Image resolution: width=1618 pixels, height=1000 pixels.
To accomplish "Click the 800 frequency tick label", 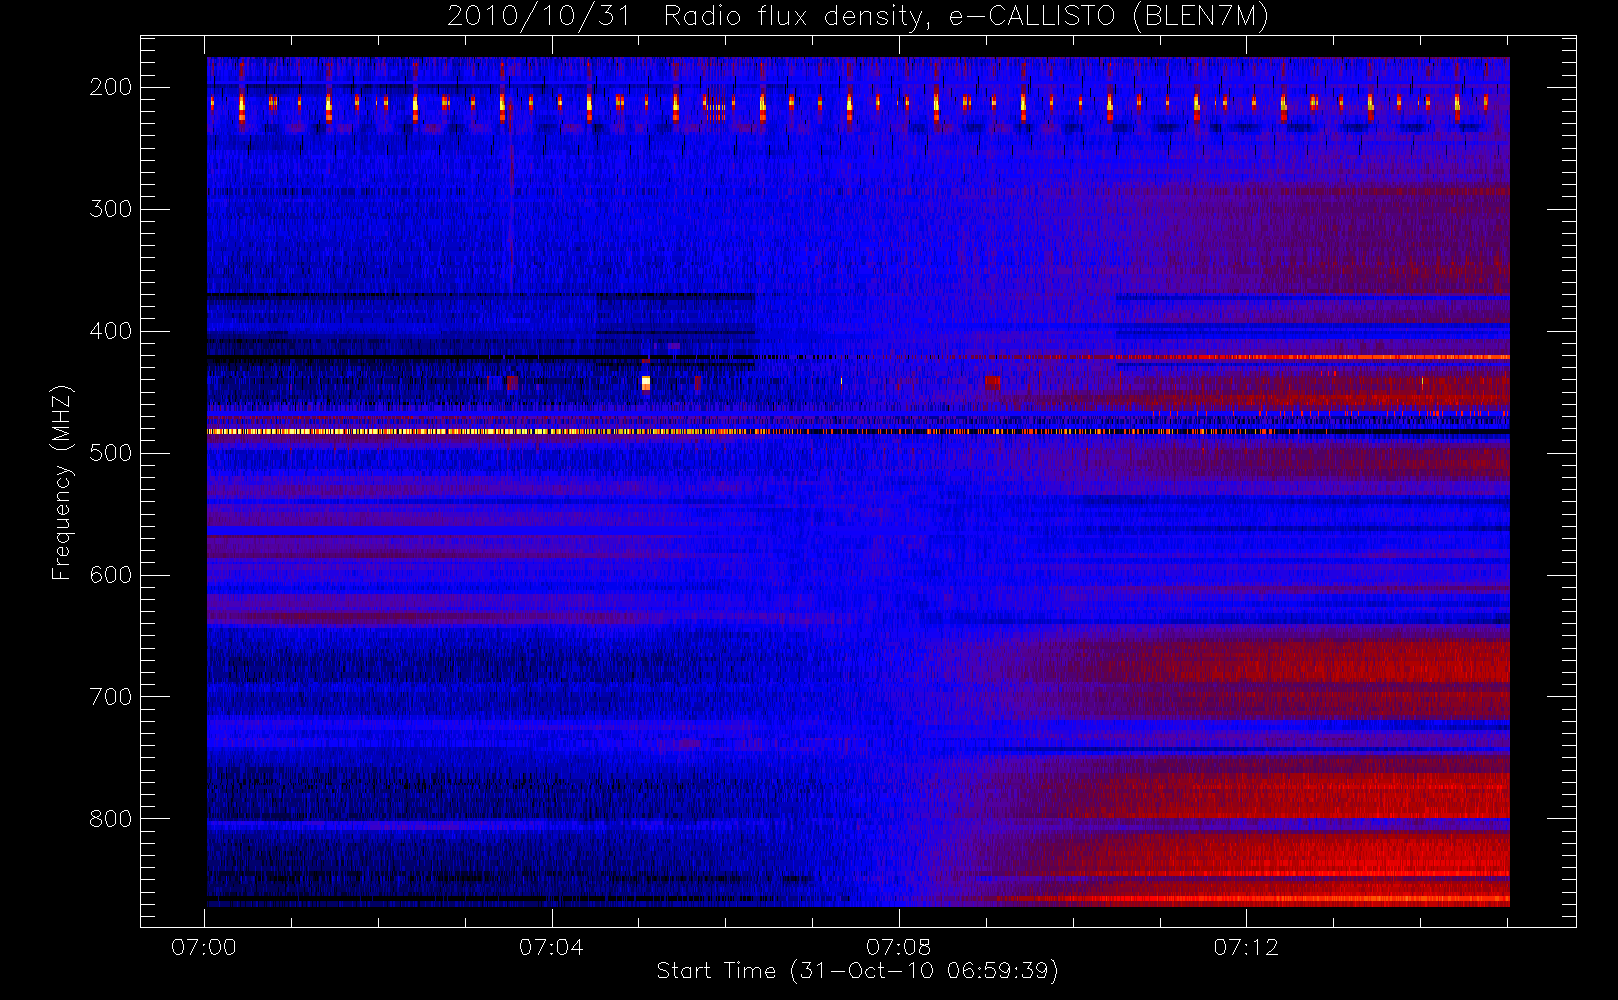I will point(110,819).
